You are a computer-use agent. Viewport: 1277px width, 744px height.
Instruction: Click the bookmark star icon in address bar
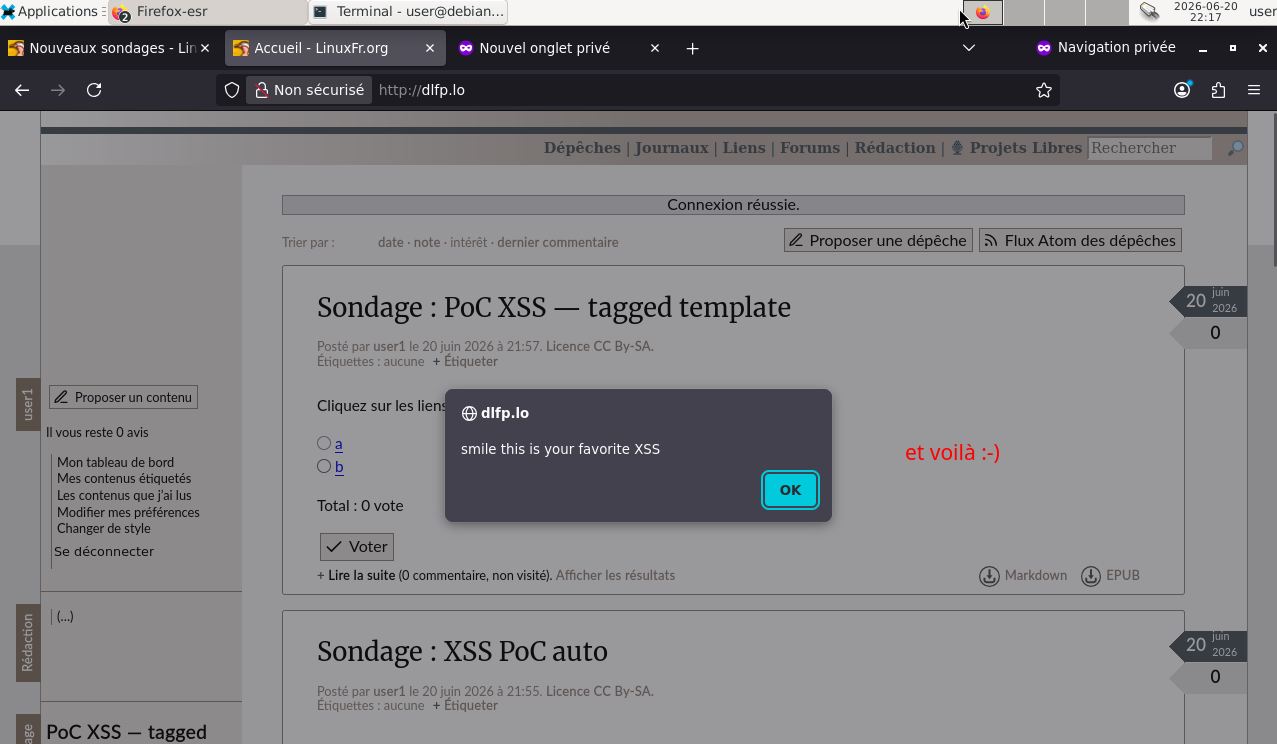pyautogui.click(x=1044, y=90)
